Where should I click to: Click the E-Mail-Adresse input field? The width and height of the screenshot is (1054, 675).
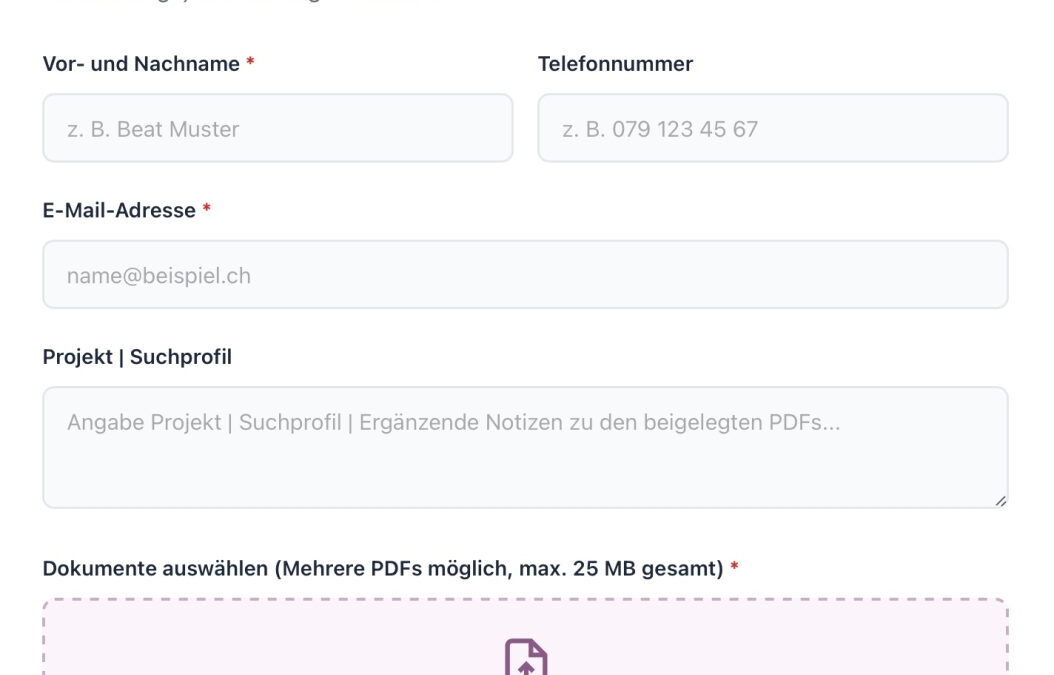[525, 274]
